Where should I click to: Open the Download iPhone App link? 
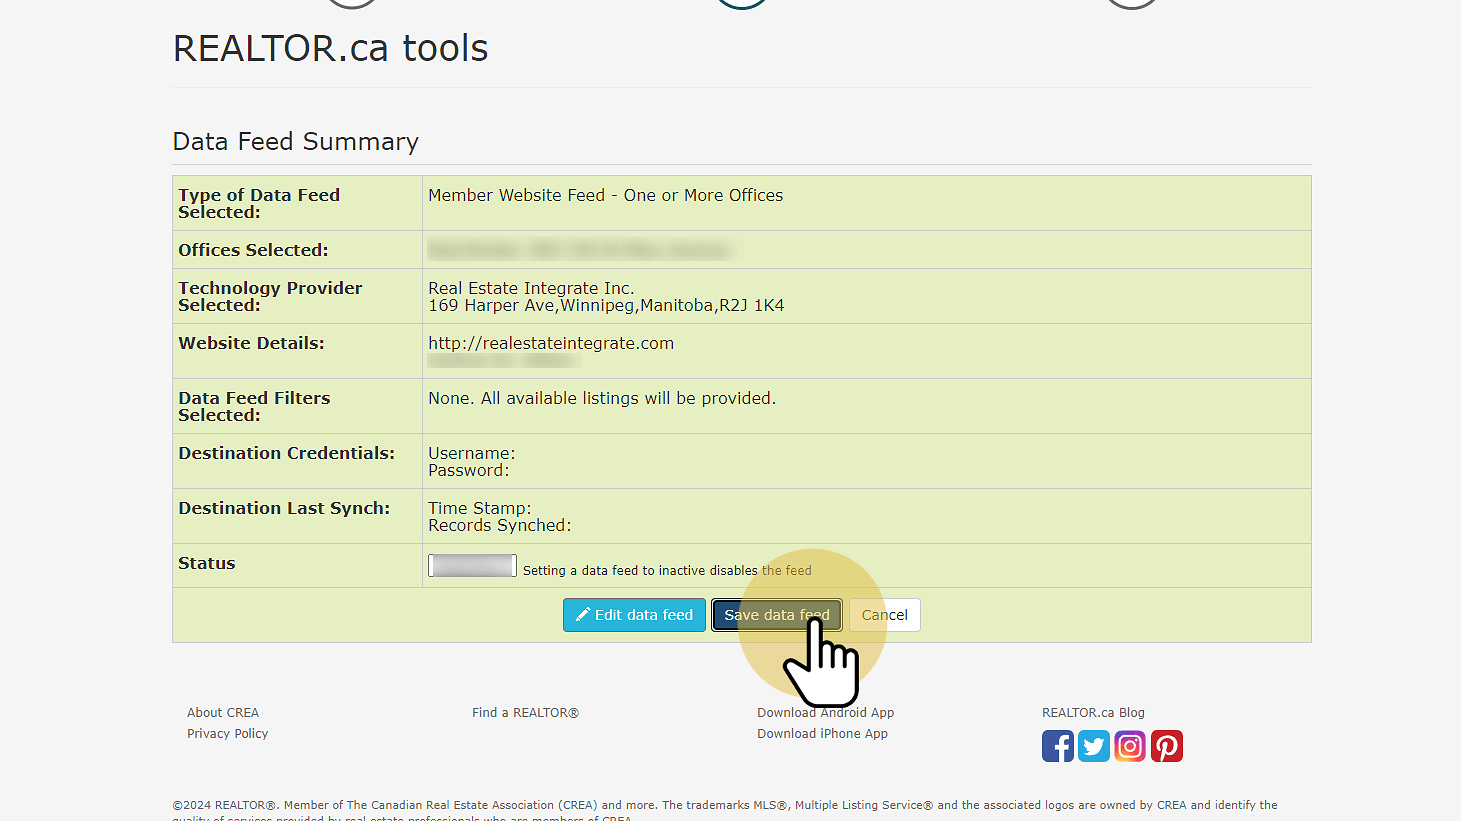coord(823,734)
